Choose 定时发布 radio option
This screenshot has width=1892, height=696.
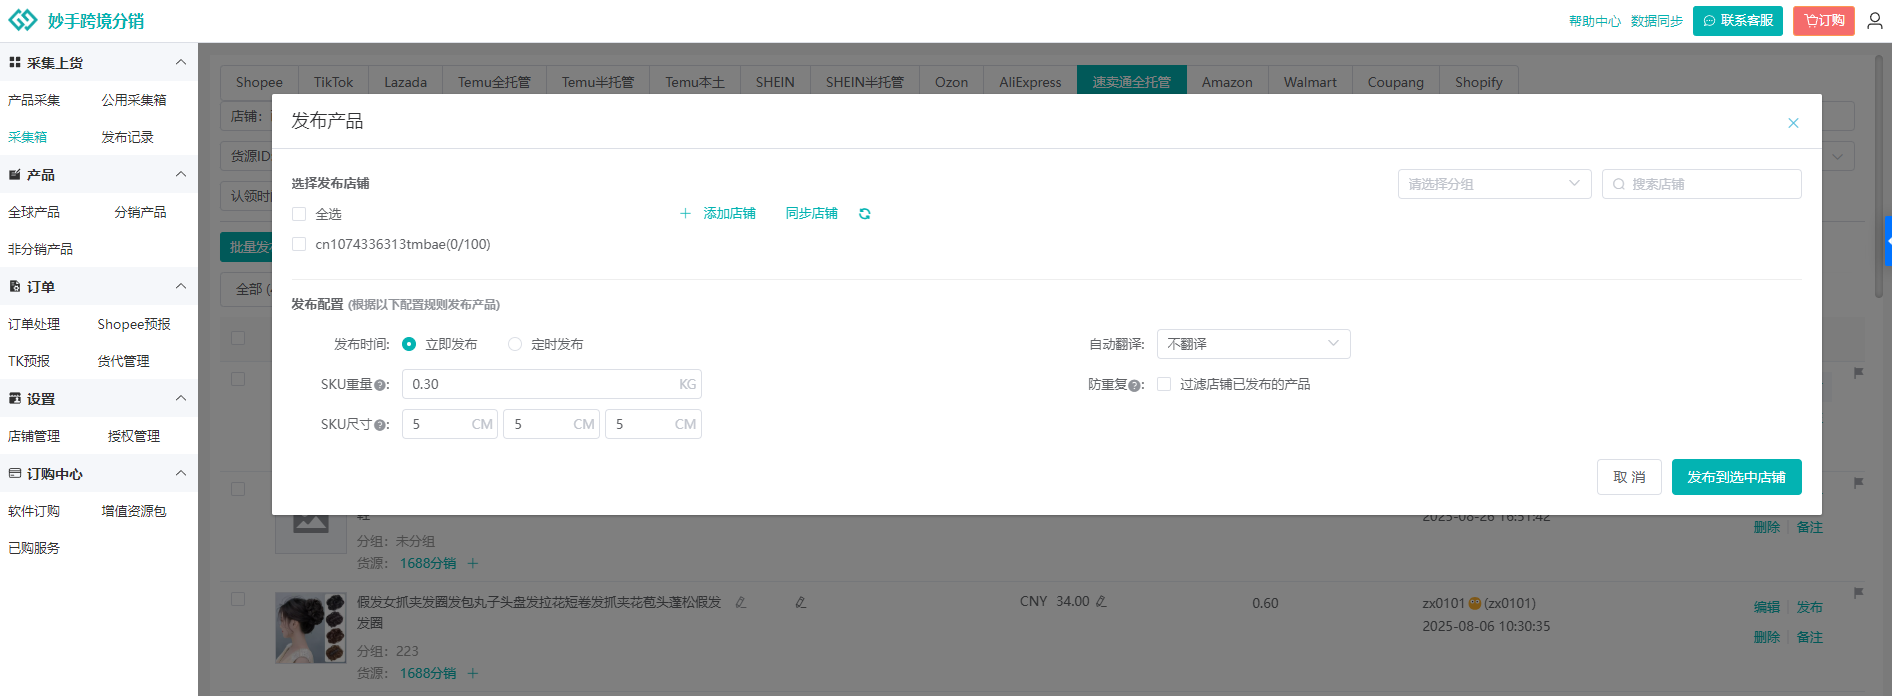515,344
